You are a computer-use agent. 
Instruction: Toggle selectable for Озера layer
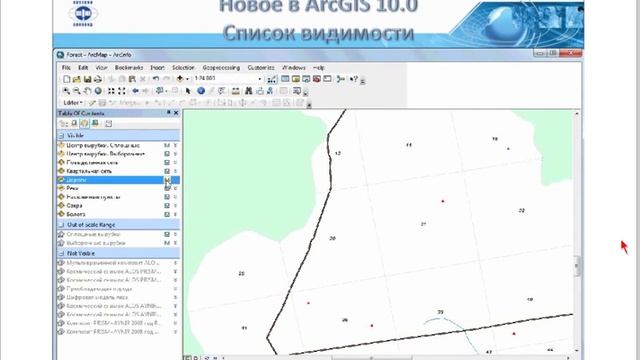[167, 205]
